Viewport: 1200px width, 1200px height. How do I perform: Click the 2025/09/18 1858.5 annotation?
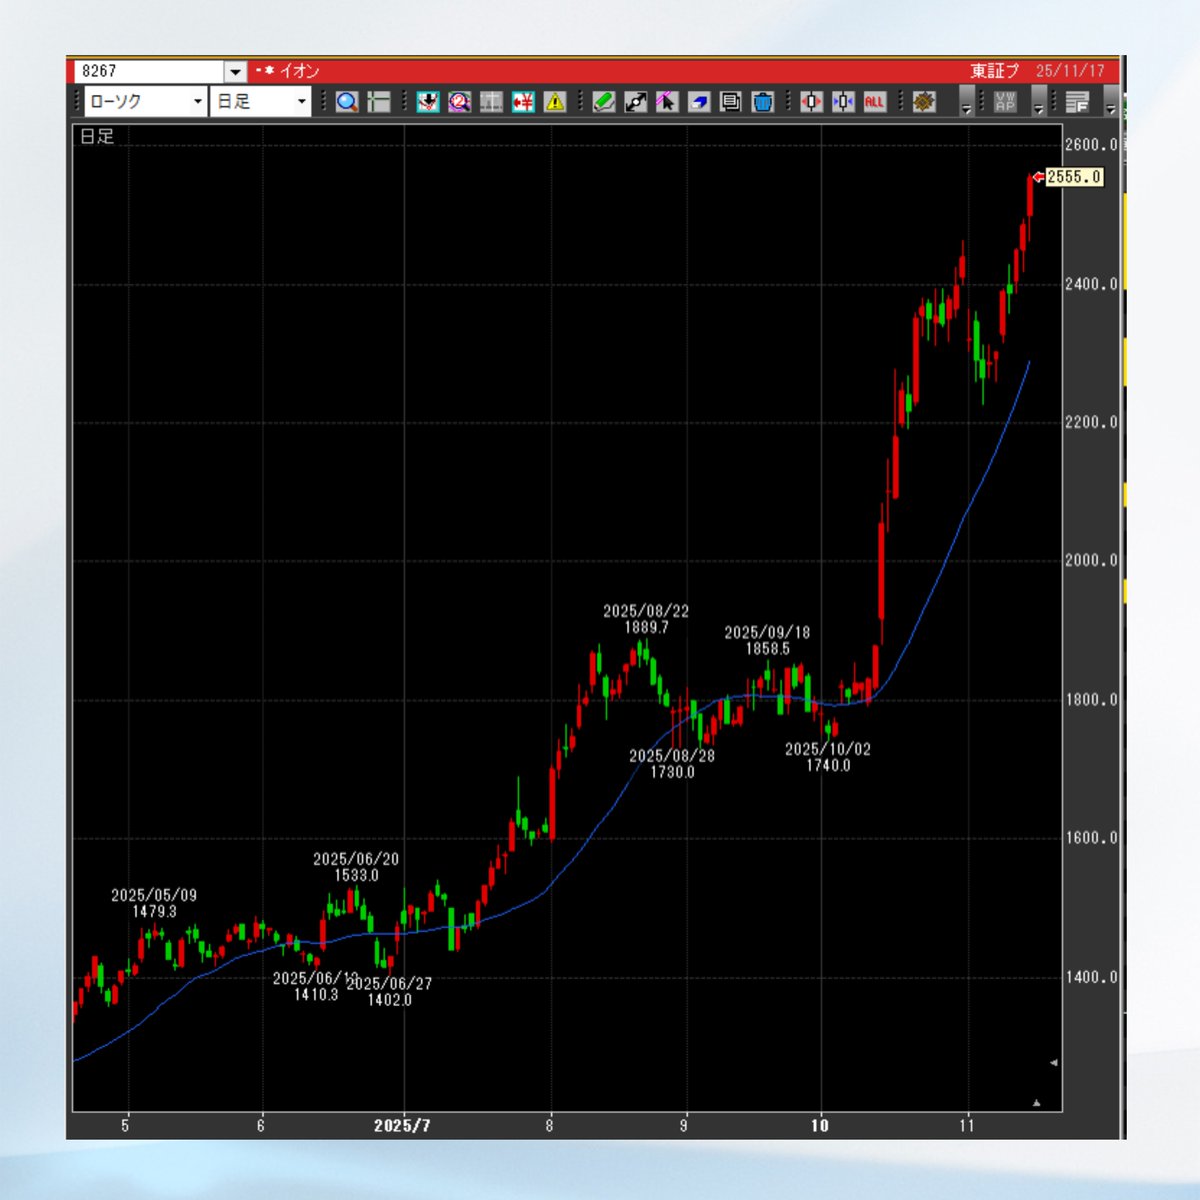click(x=767, y=640)
